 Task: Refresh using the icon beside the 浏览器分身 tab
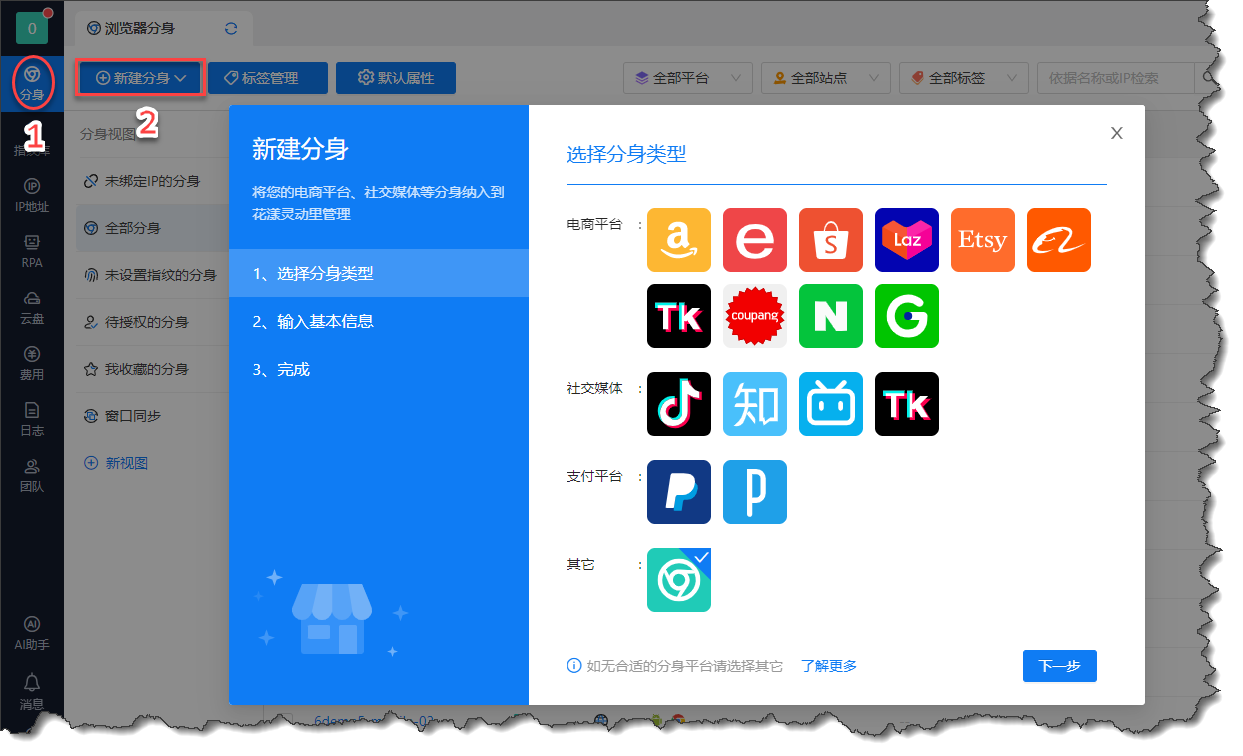231,29
